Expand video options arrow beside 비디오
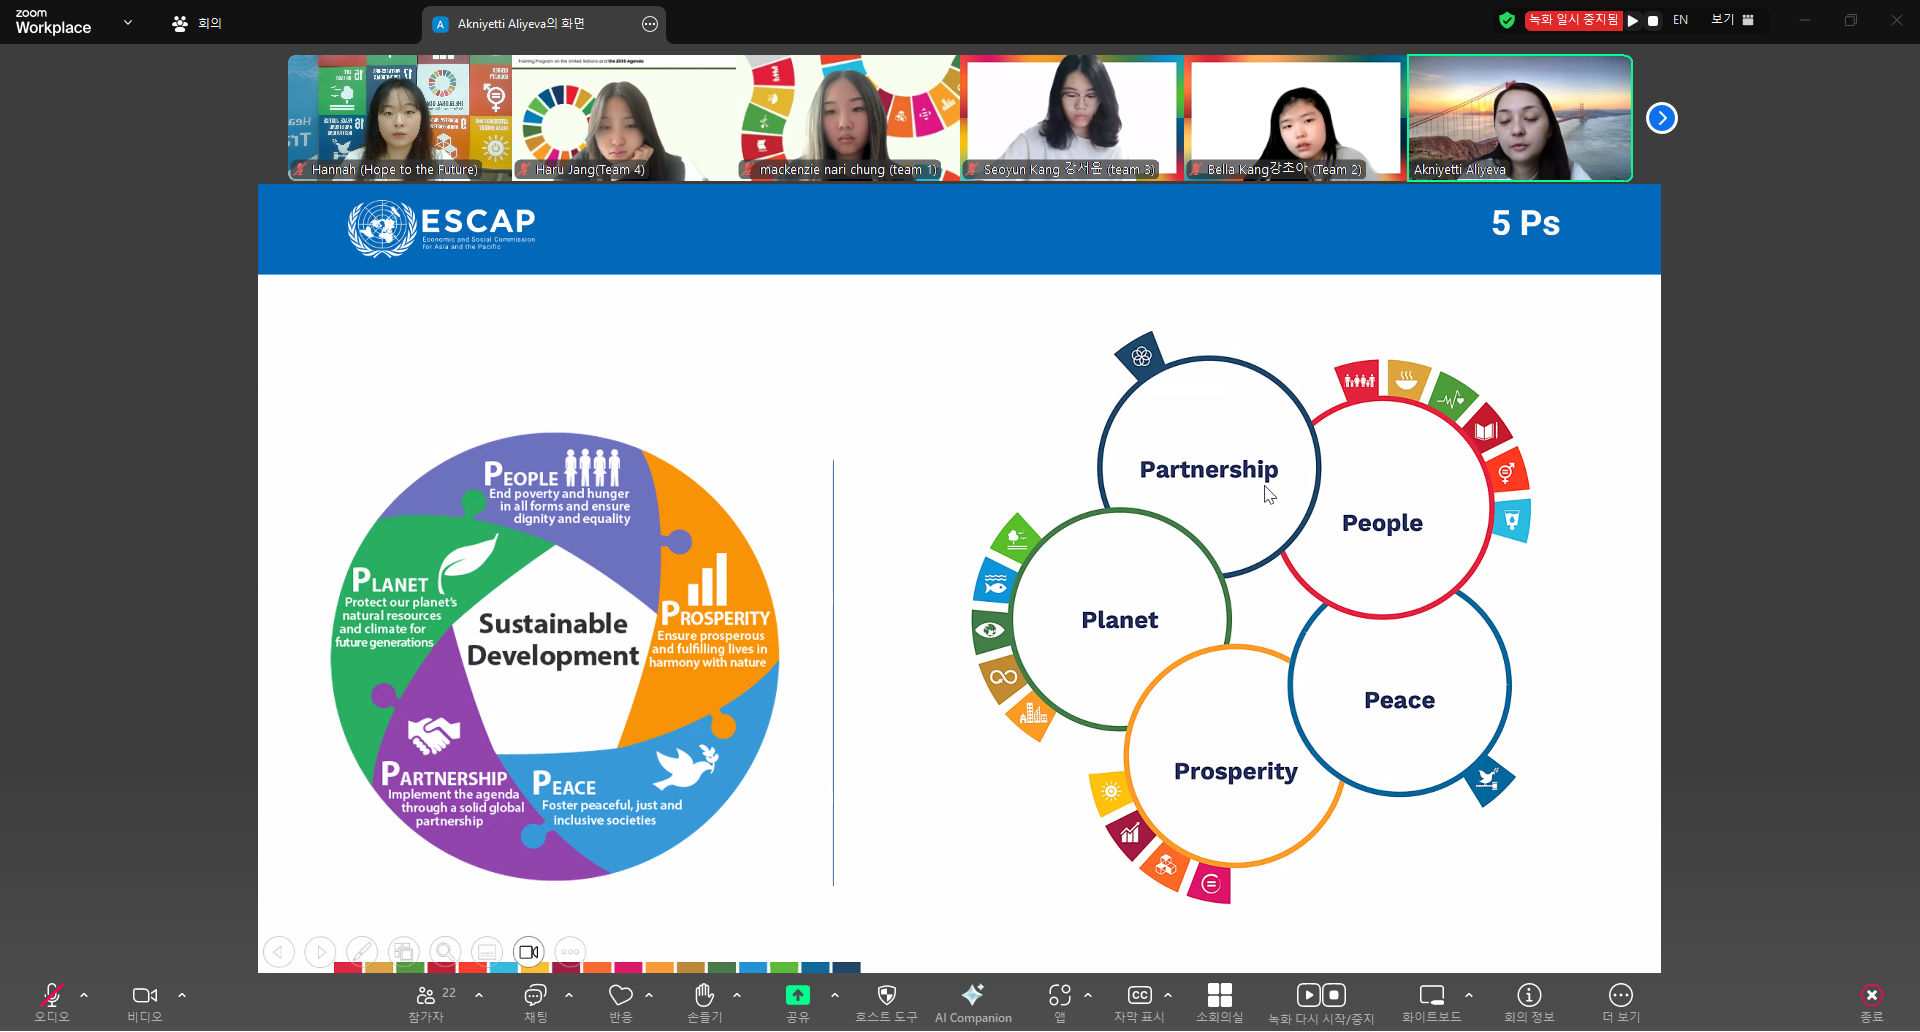 pos(182,996)
